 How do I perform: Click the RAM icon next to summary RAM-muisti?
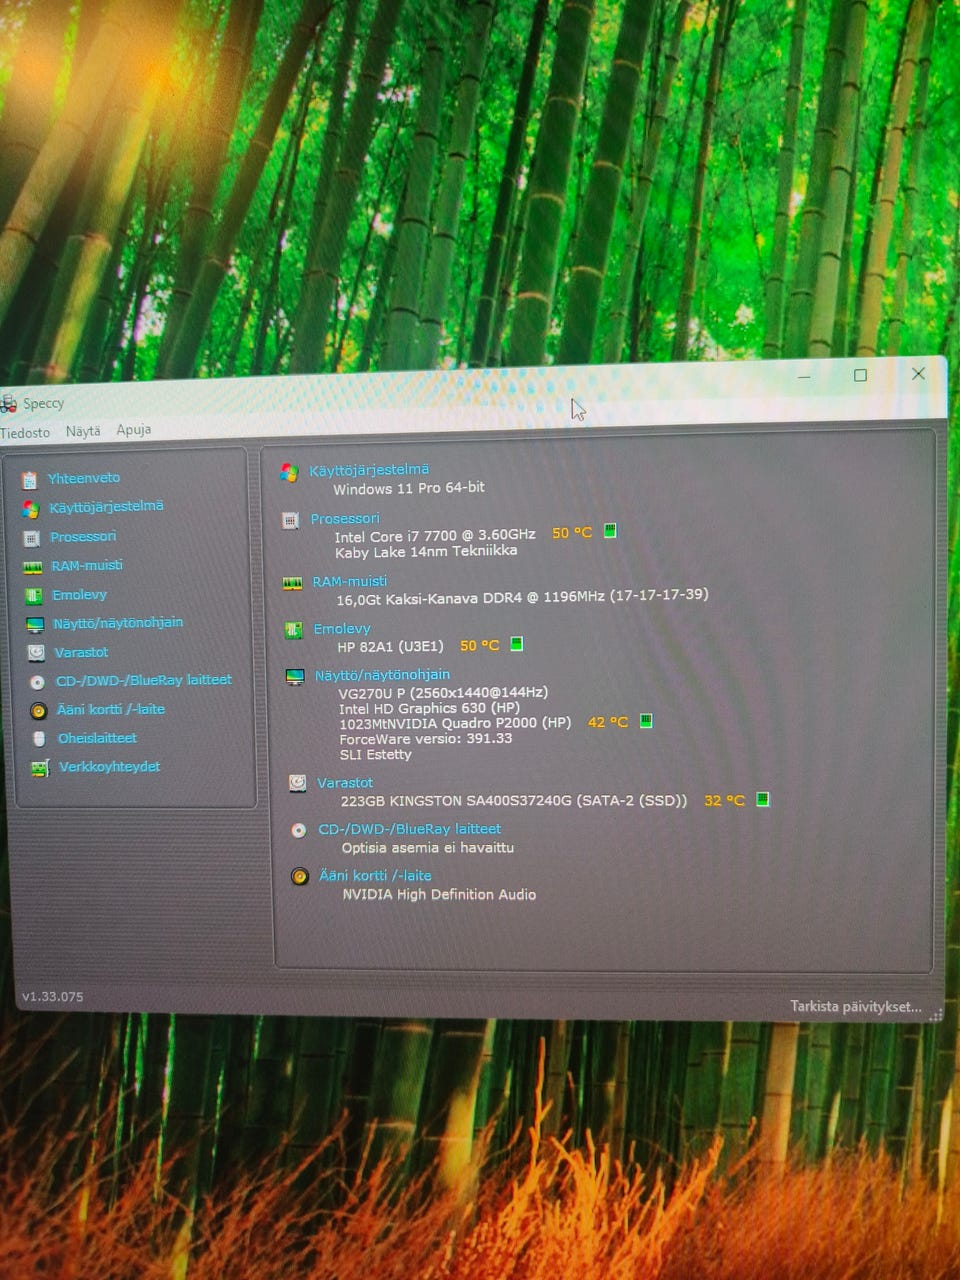click(292, 583)
